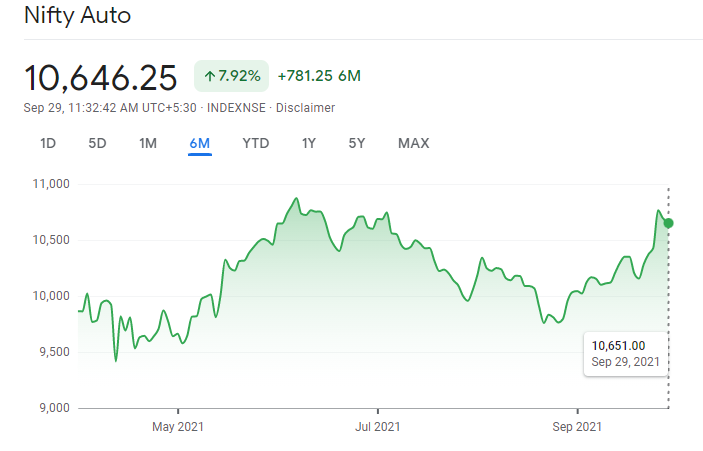The image size is (703, 451).
Task: Select the active 6M tab
Action: (199, 143)
